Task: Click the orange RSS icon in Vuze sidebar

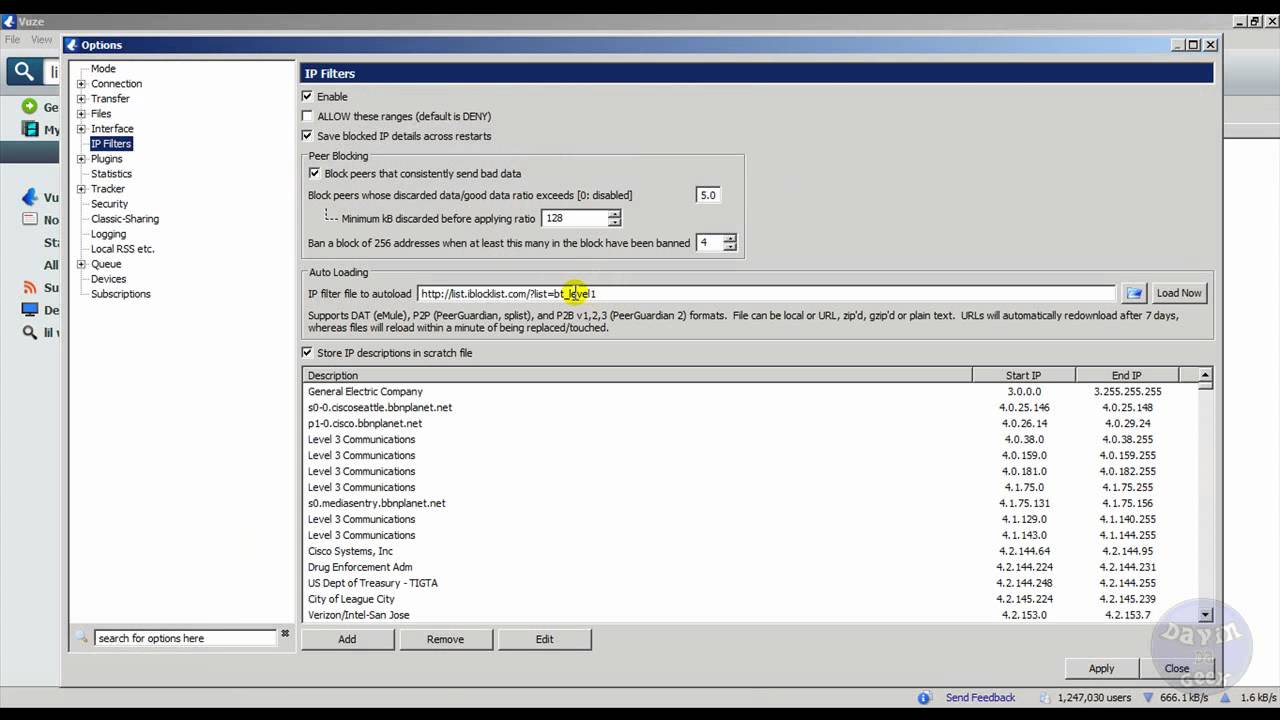Action: click(29, 287)
